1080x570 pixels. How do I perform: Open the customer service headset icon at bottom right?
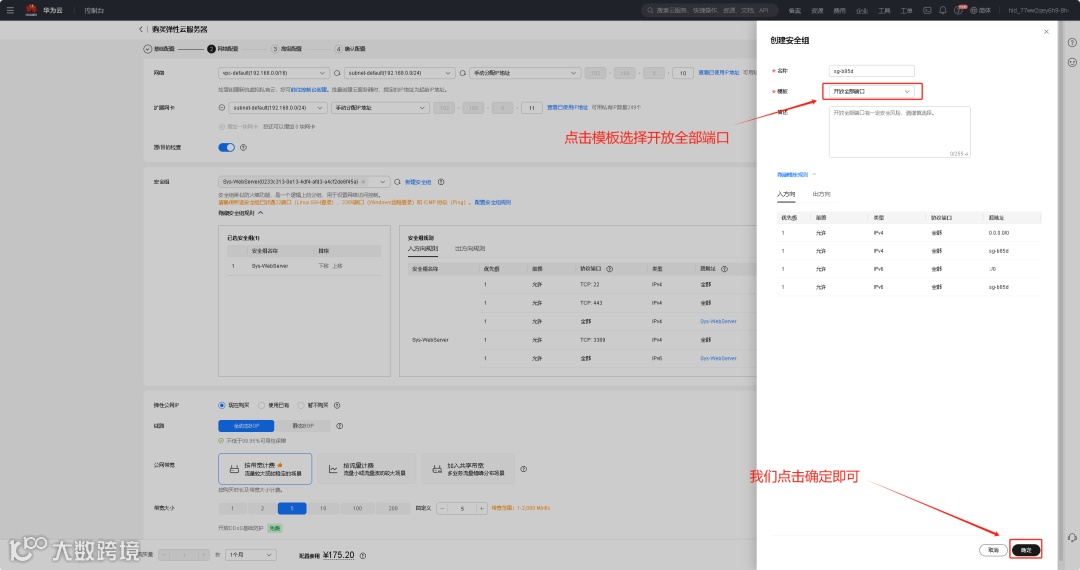point(1072,538)
